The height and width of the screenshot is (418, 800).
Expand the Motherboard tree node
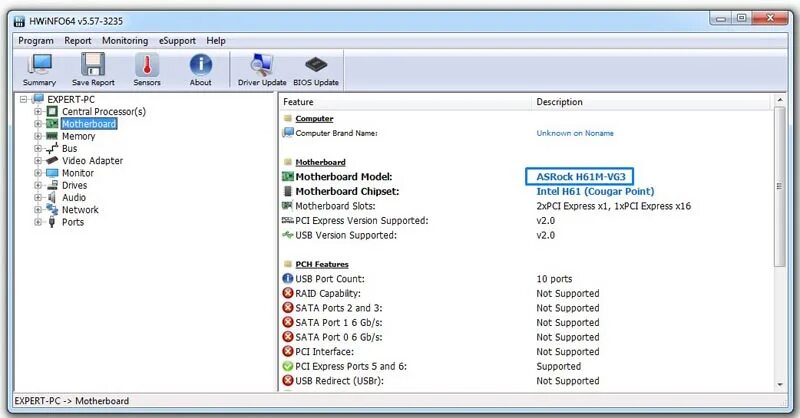[38, 124]
